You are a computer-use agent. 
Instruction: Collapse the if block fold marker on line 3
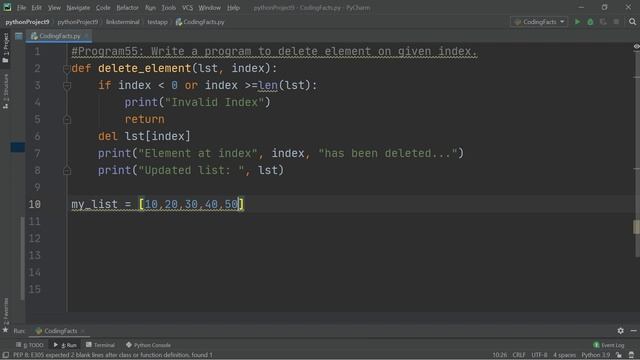click(x=67, y=86)
